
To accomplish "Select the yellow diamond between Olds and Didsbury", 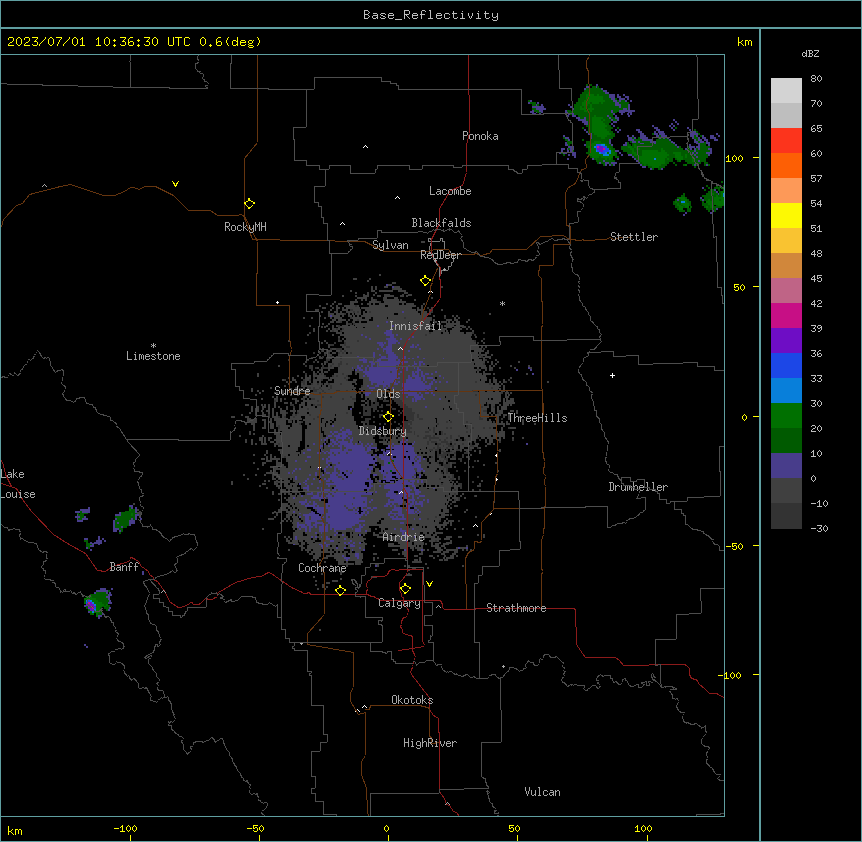I will (388, 416).
